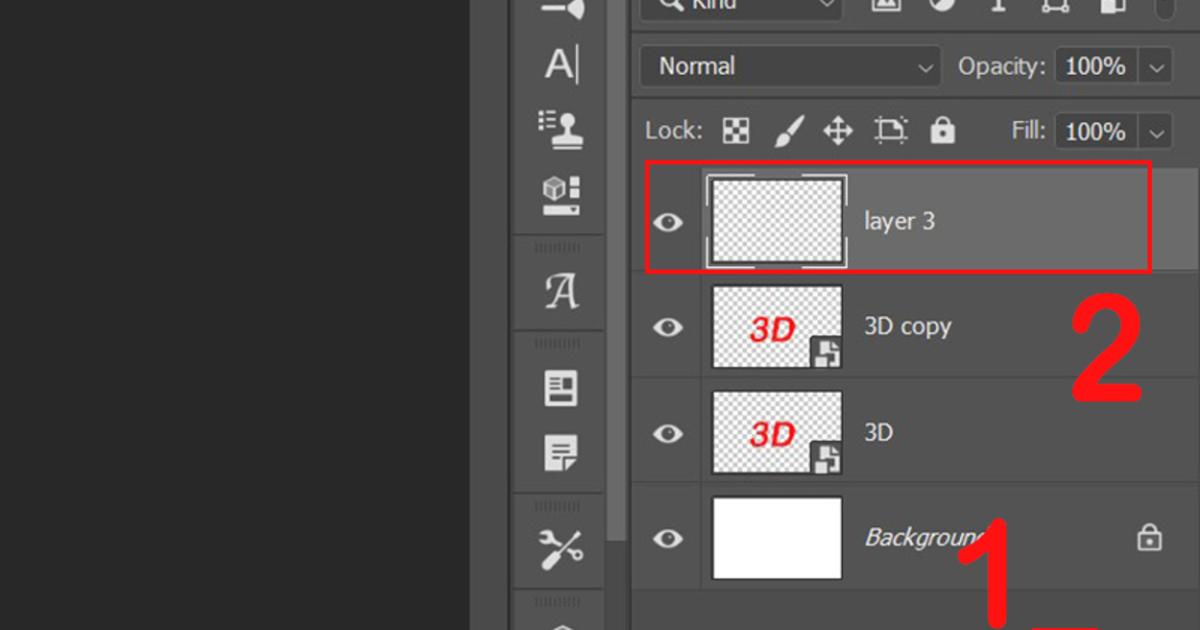
Task: Click the Background layer lock icon
Action: tap(1149, 538)
